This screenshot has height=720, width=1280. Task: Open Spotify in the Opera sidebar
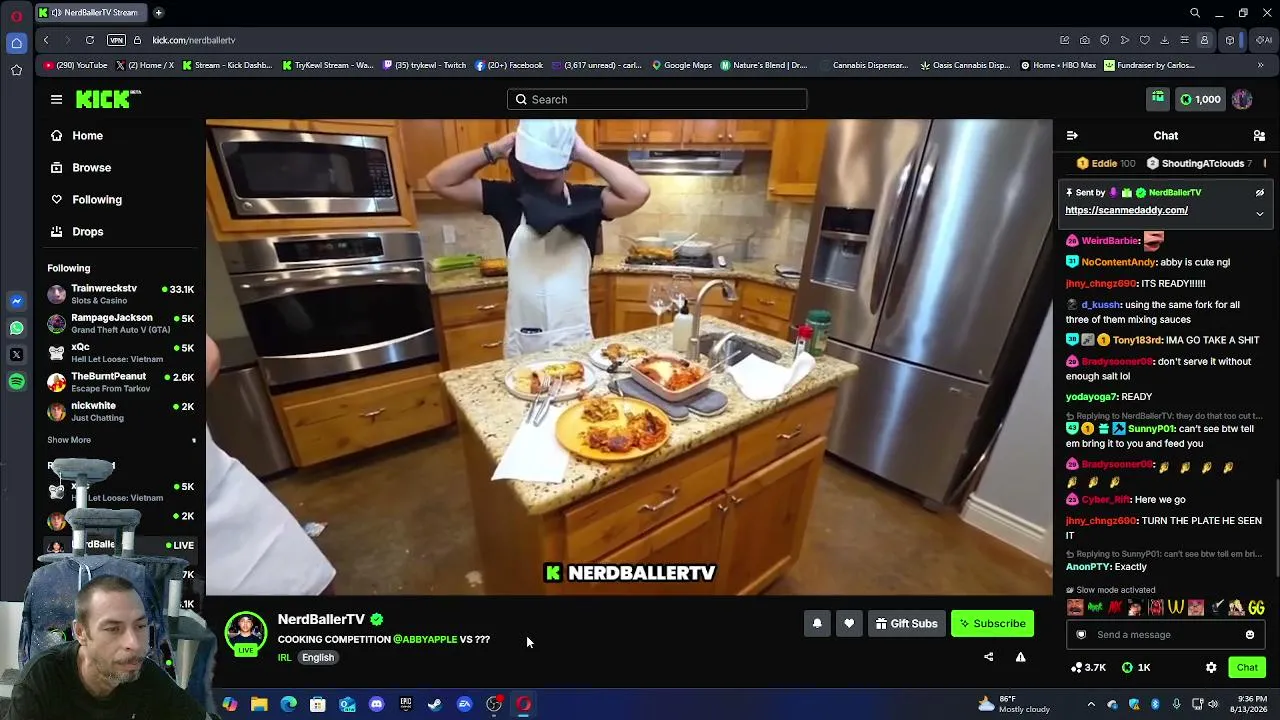point(16,381)
